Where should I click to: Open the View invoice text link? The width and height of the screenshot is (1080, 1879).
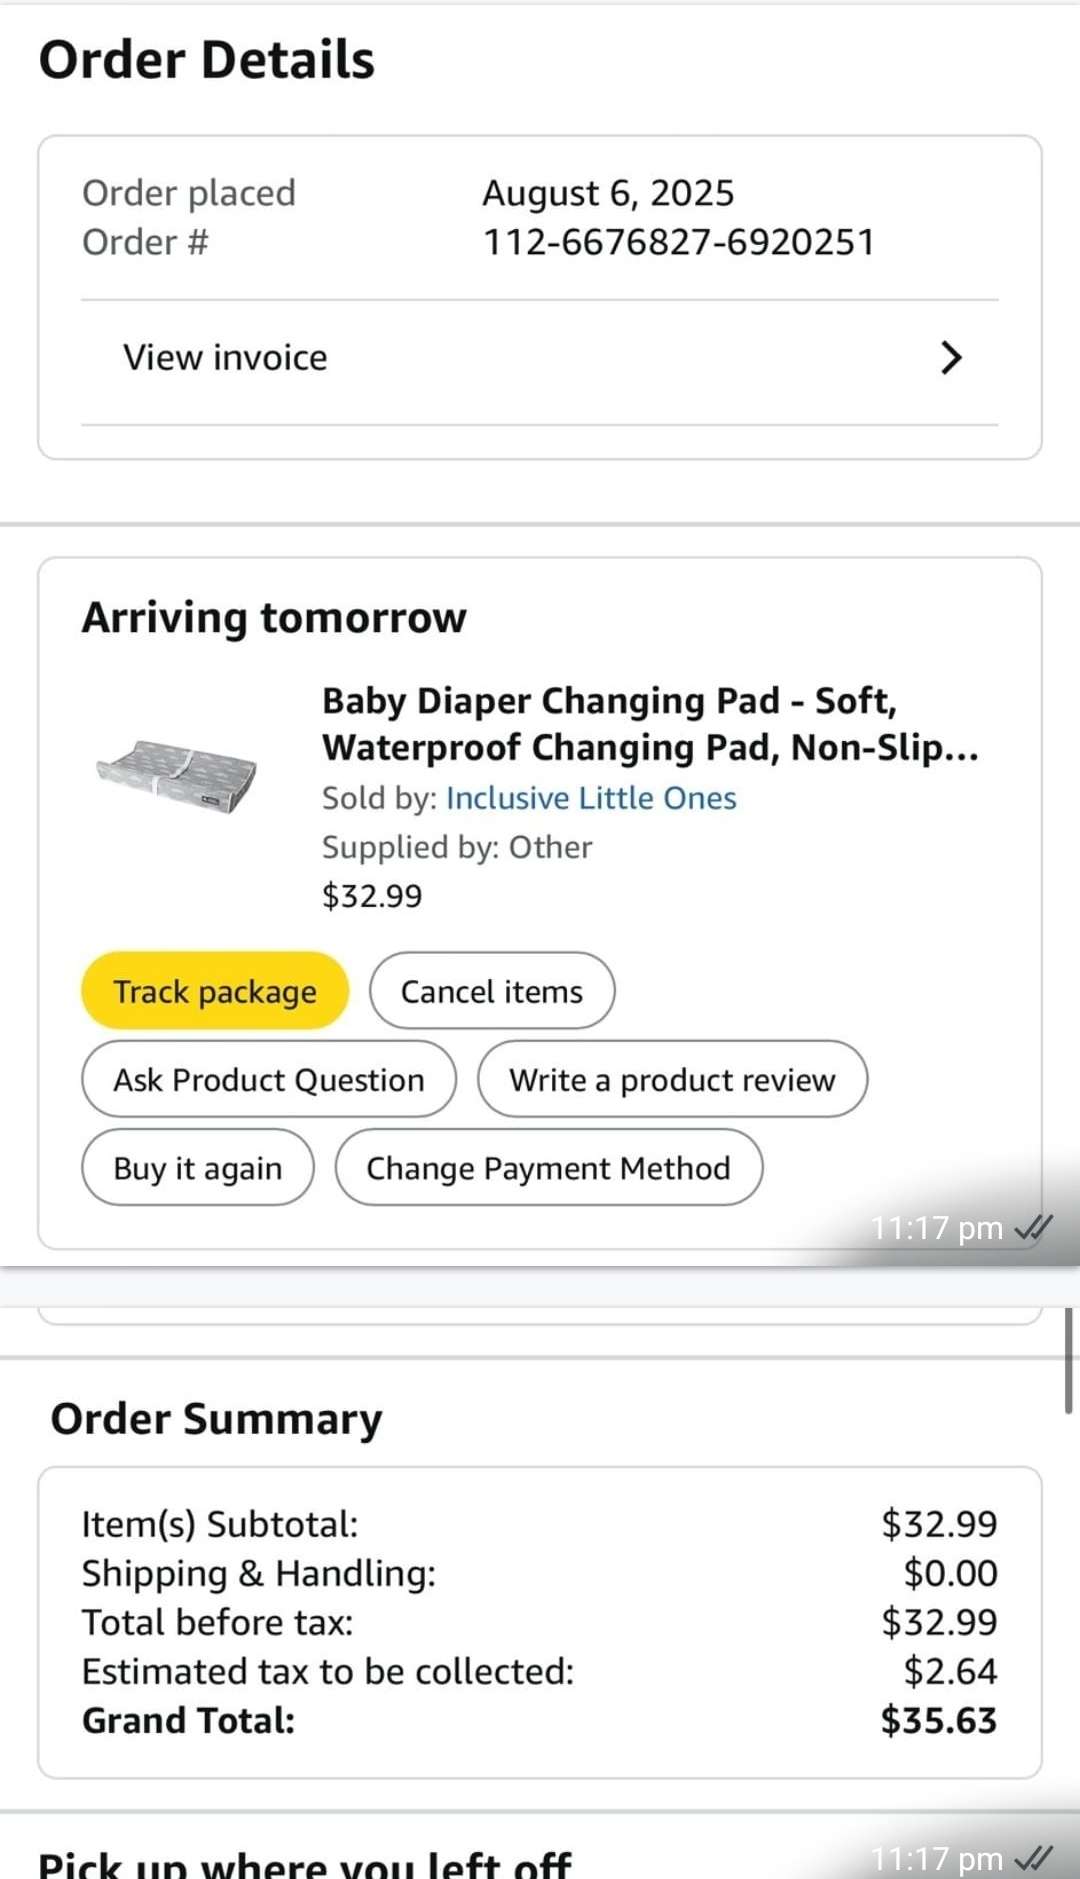[225, 357]
